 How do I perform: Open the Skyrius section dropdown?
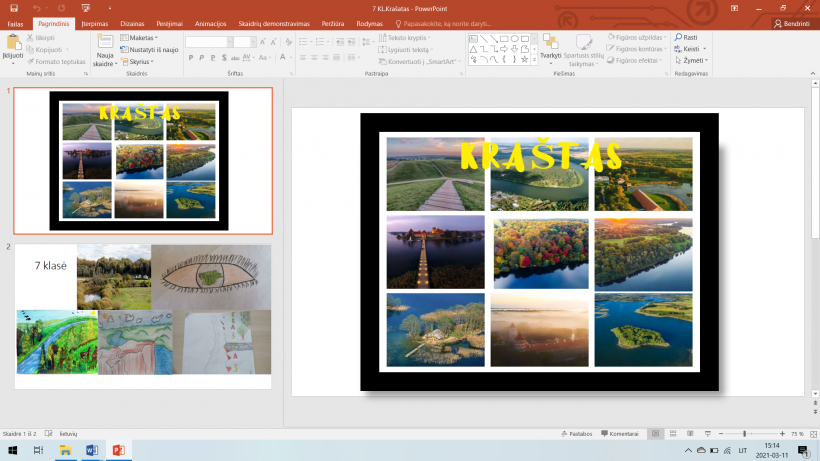click(139, 60)
